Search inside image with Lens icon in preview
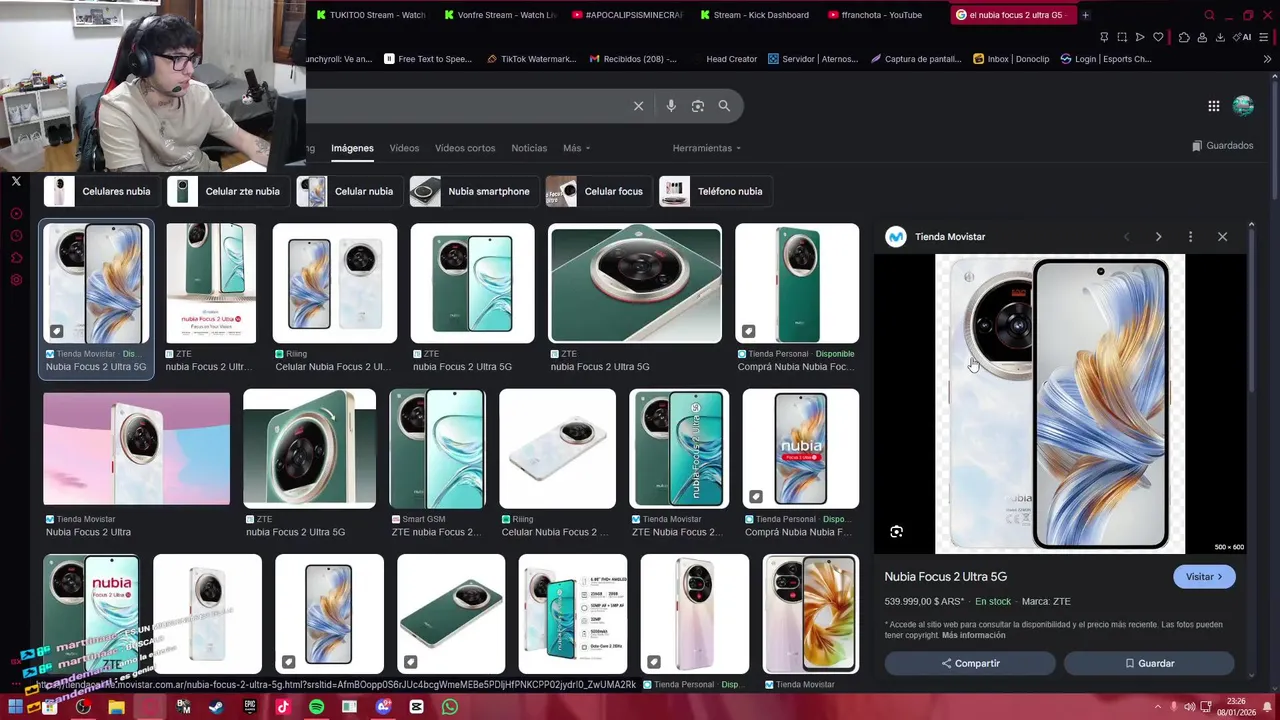Screen dimensions: 1280x720 pyautogui.click(x=896, y=532)
